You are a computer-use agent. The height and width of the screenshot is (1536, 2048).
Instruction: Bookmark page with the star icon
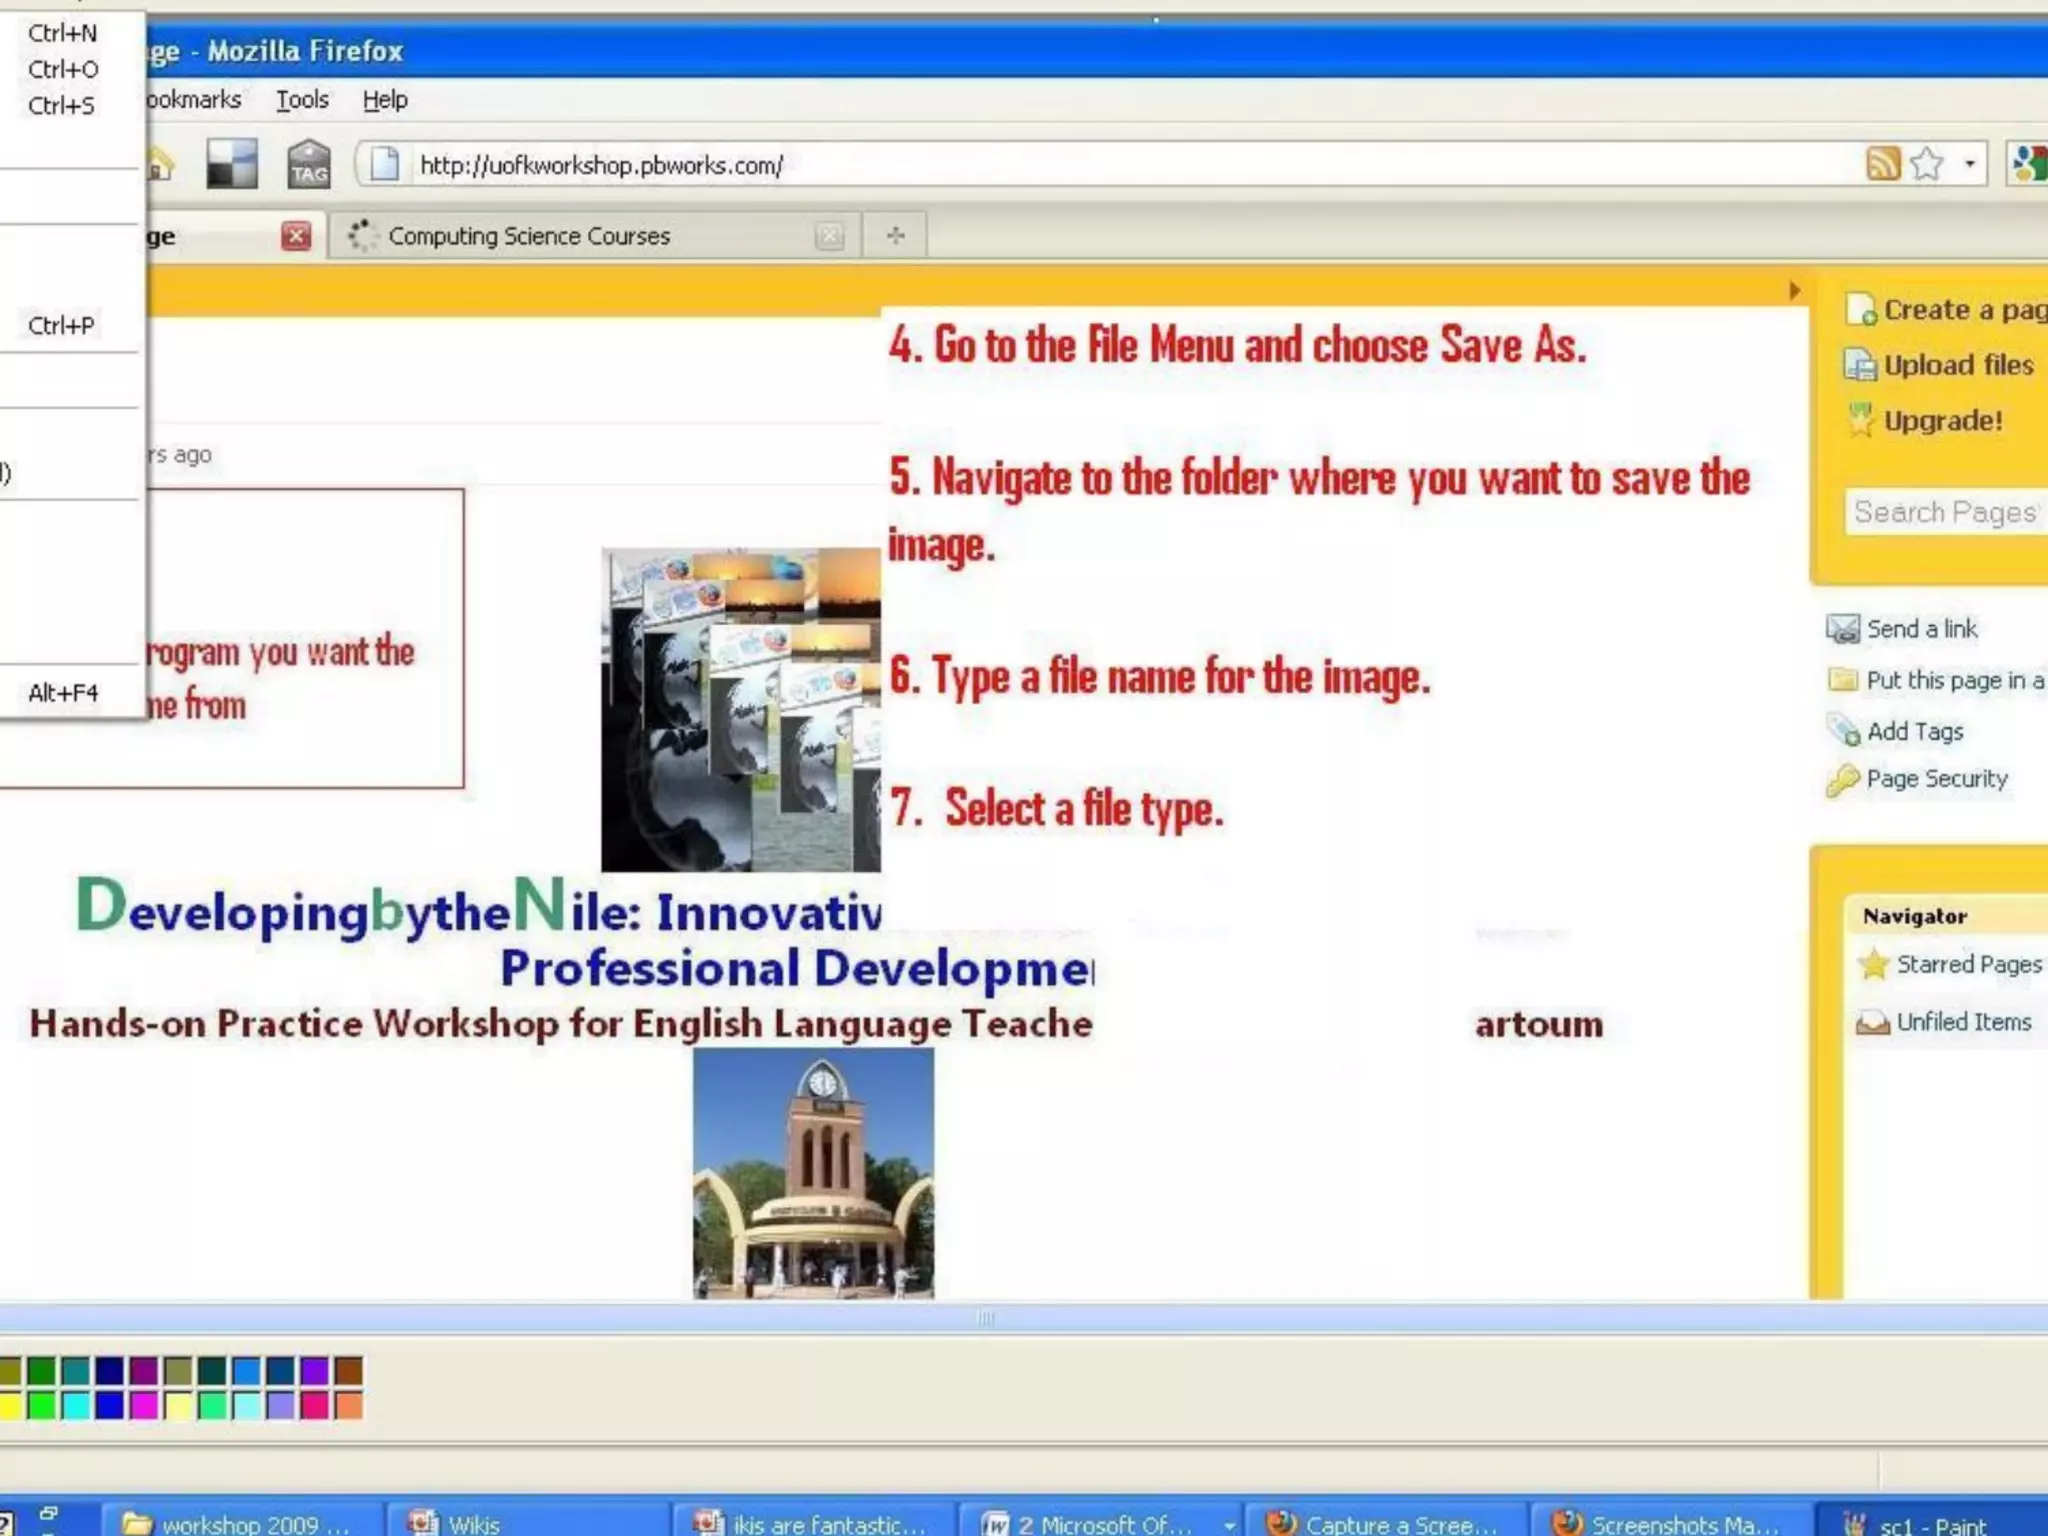tap(1926, 163)
